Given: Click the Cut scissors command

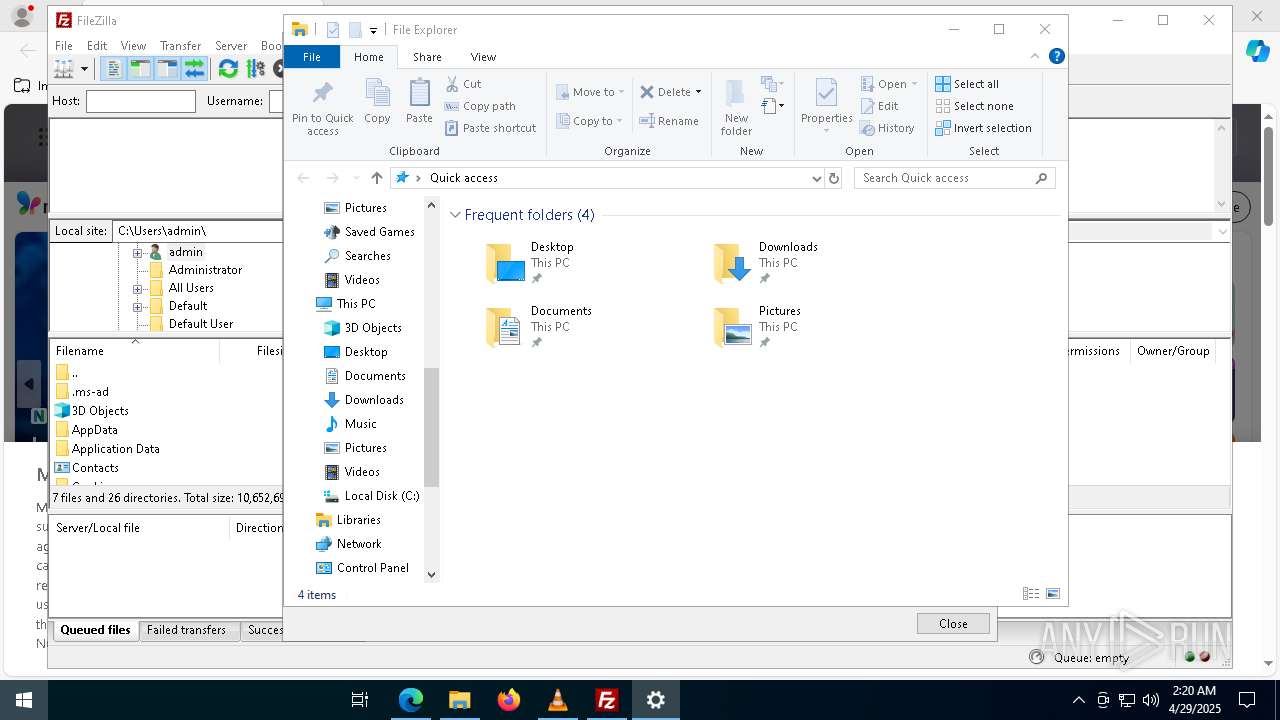Looking at the screenshot, I should [x=463, y=84].
